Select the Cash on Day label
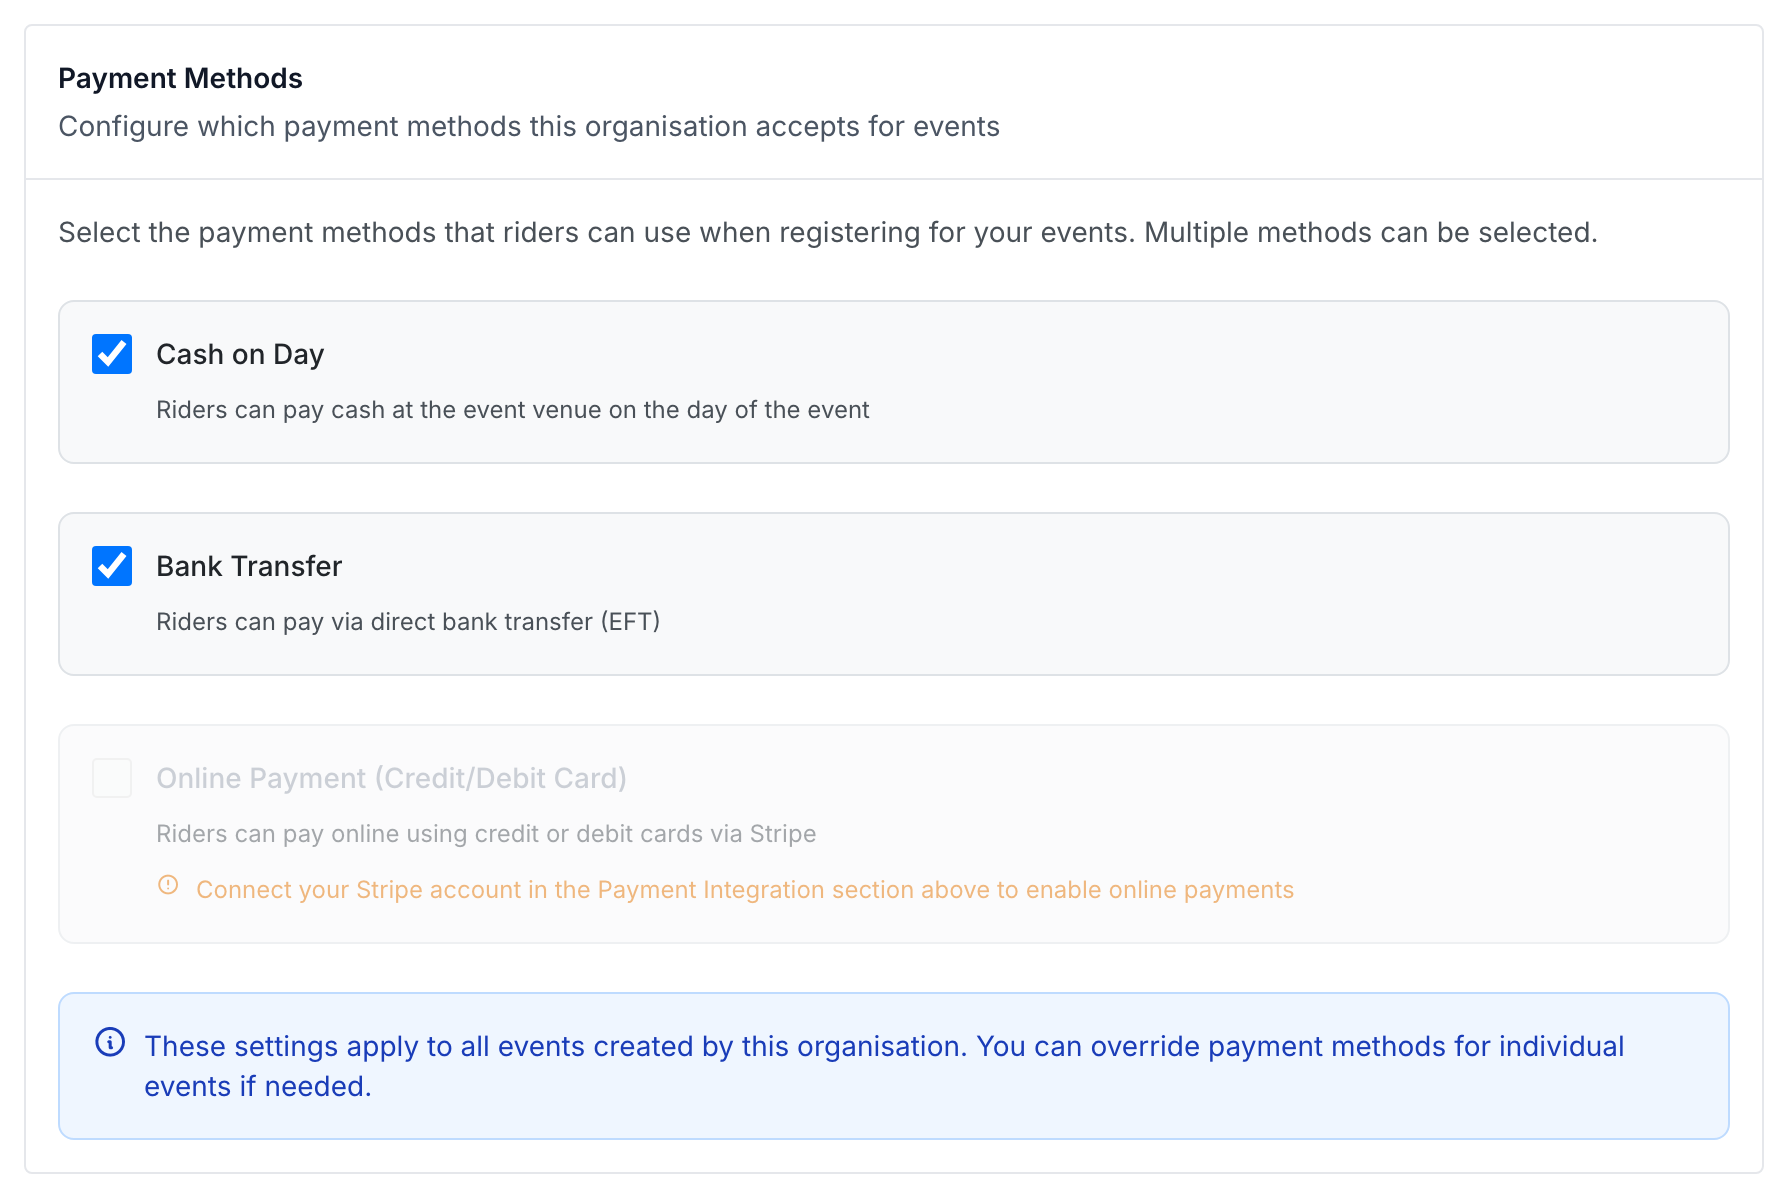 pyautogui.click(x=240, y=354)
